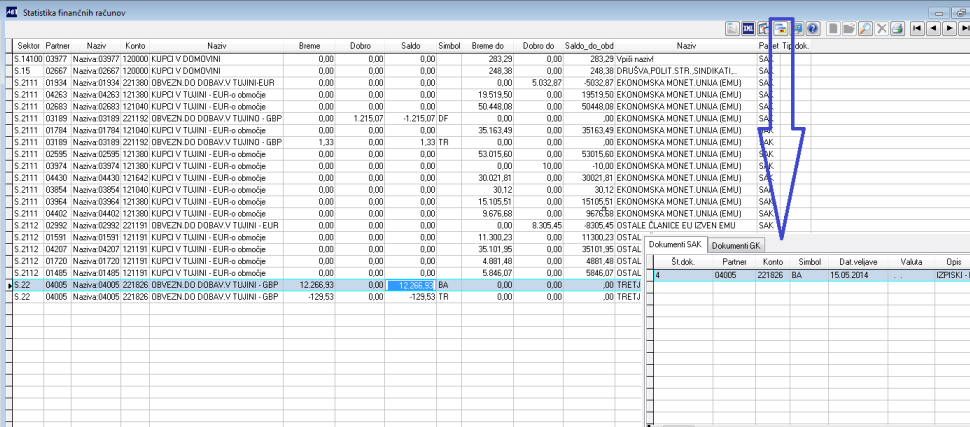Click Breme do cell 35.163,49
This screenshot has width=970, height=427.
488,130
